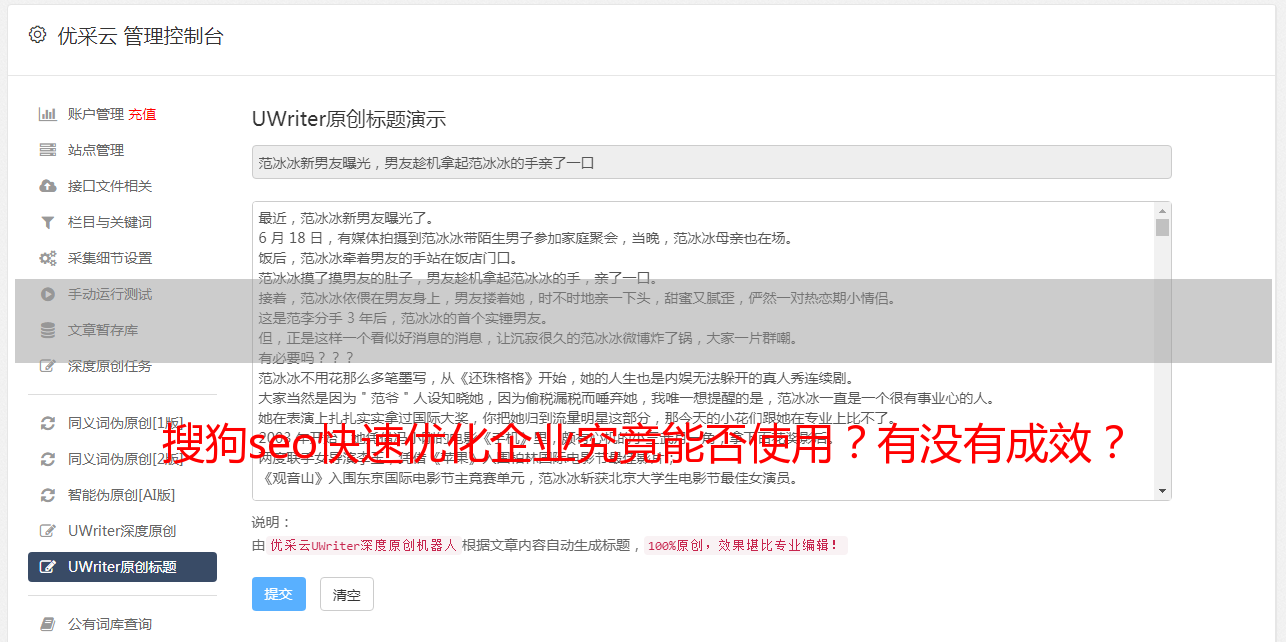Open UWriter深度原创 page
This screenshot has height=642, width=1286.
point(122,531)
